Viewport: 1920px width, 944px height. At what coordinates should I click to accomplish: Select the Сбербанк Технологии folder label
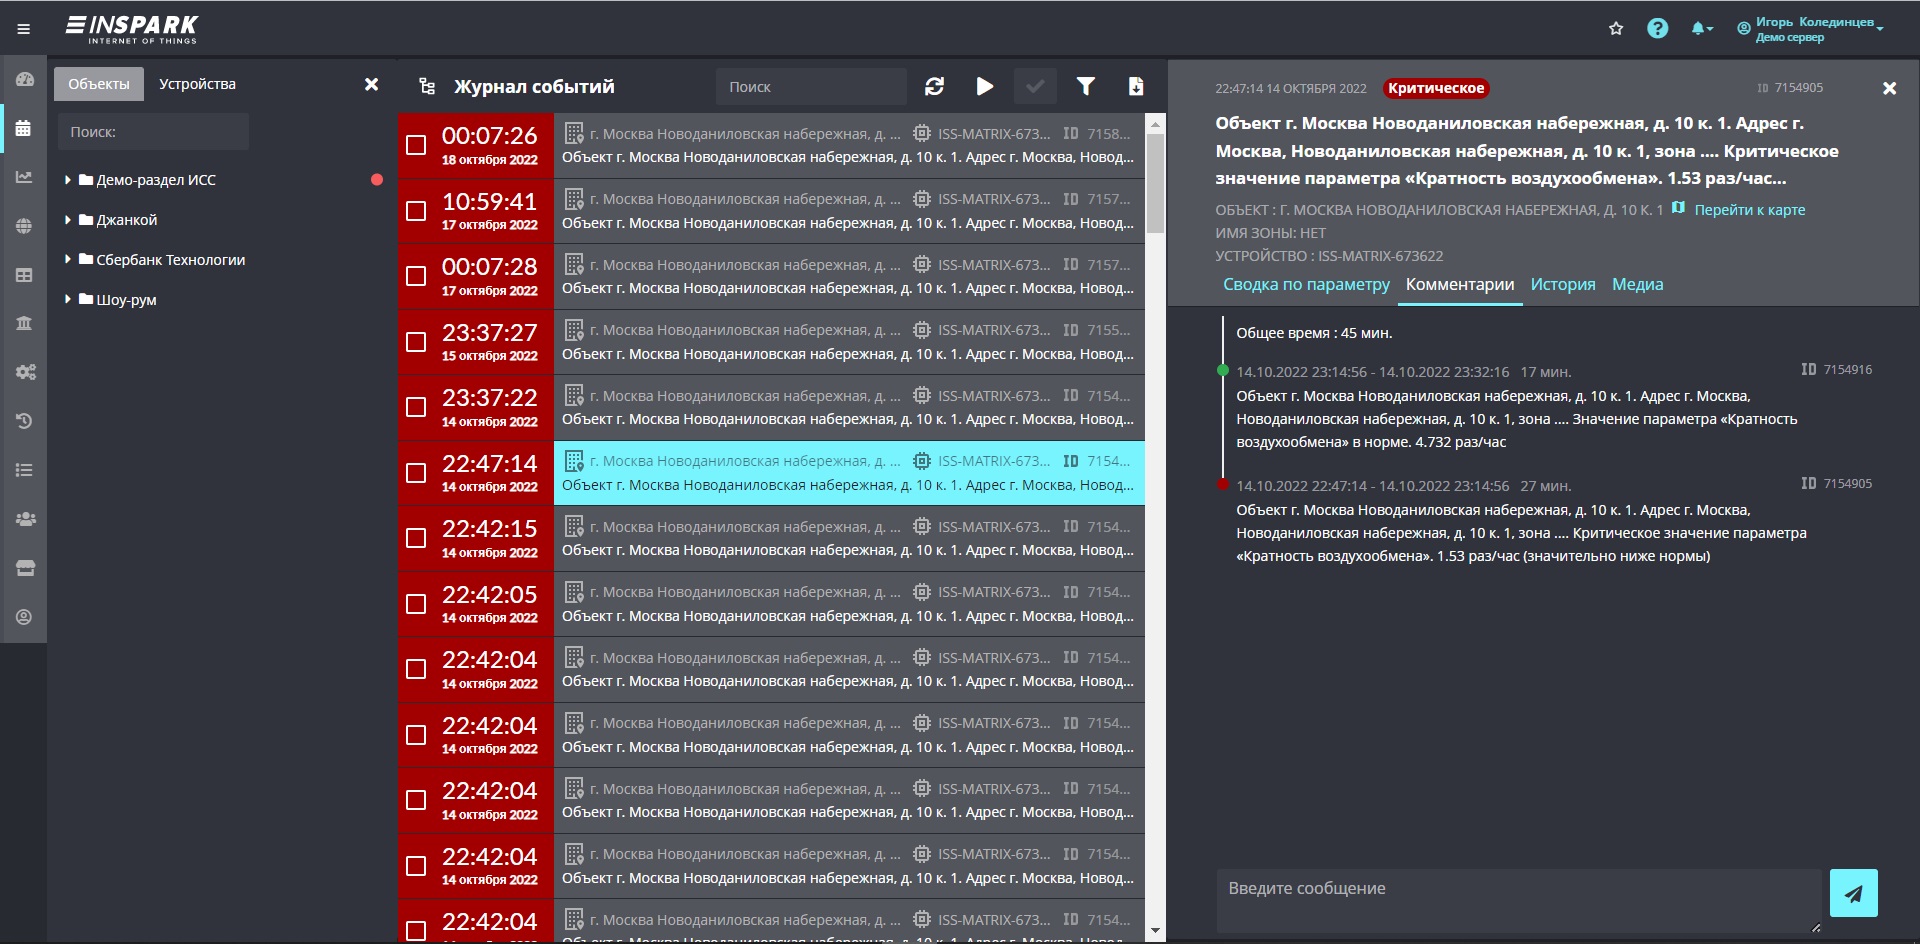[x=171, y=260]
